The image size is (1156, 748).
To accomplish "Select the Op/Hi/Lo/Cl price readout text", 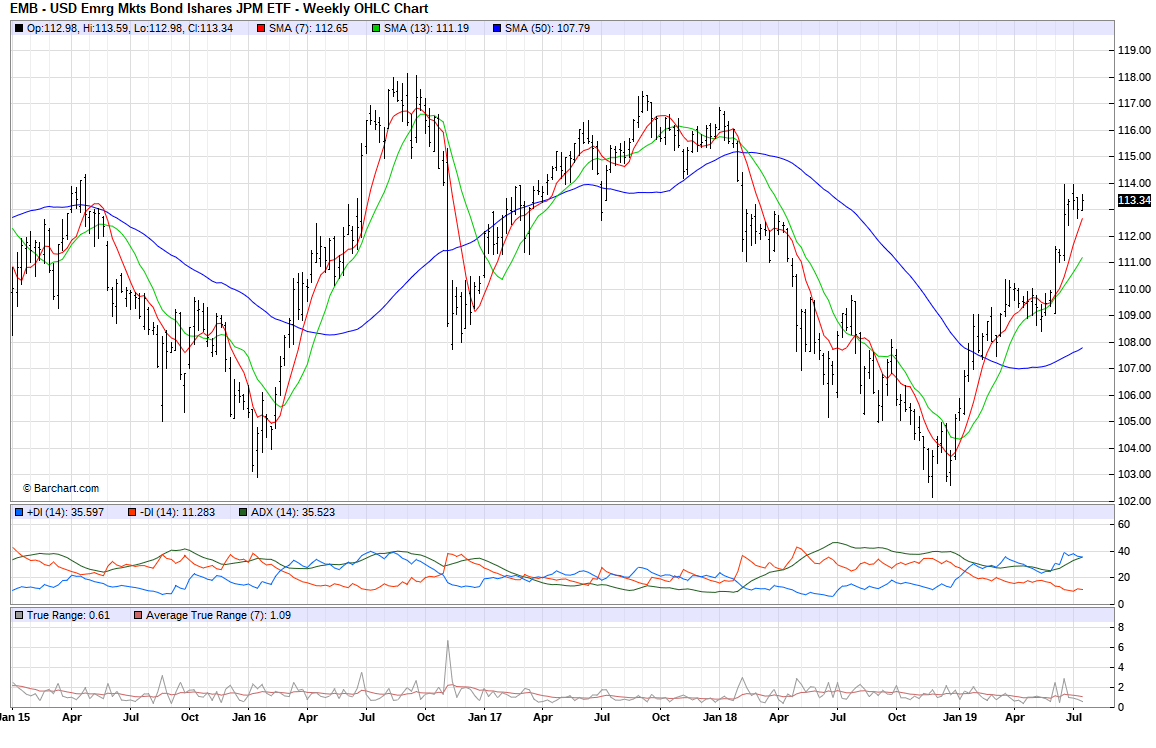I will 130,29.
